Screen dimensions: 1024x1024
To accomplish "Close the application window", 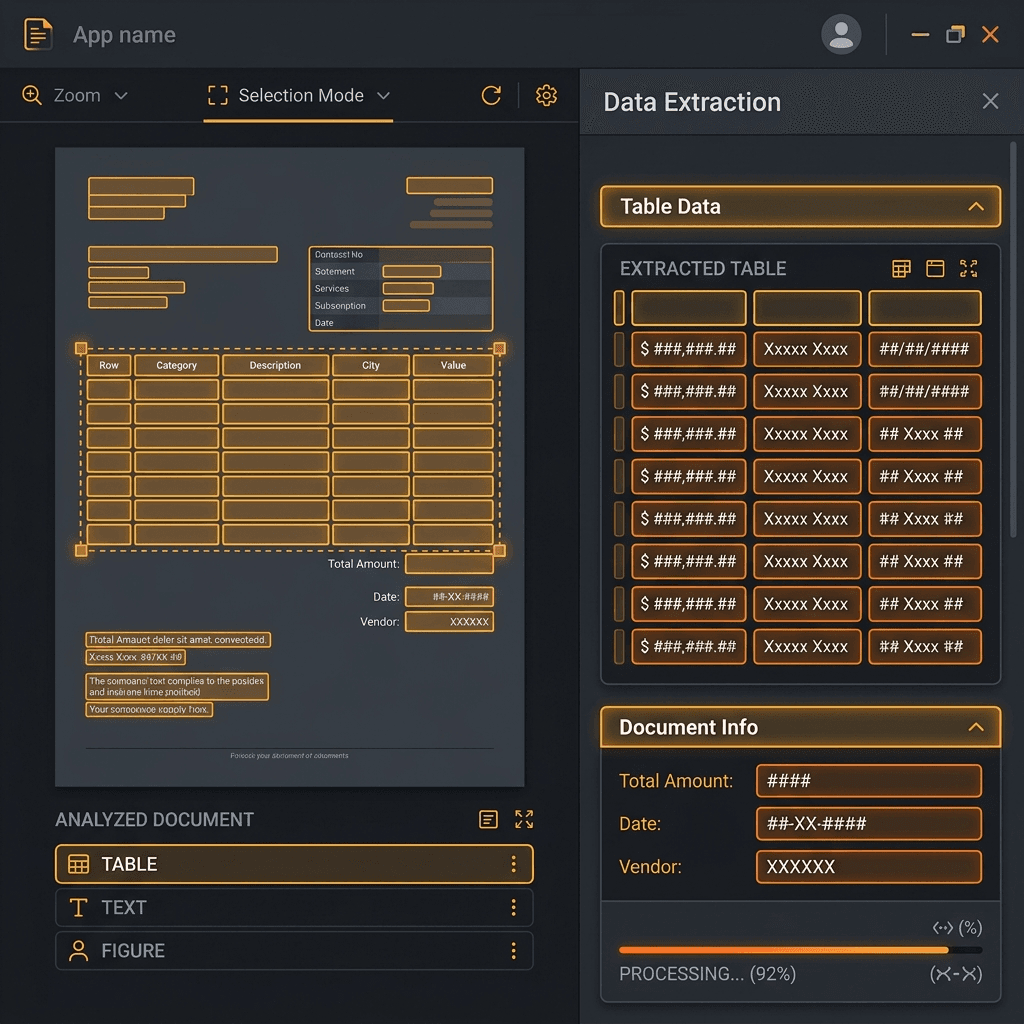I will (x=990, y=34).
